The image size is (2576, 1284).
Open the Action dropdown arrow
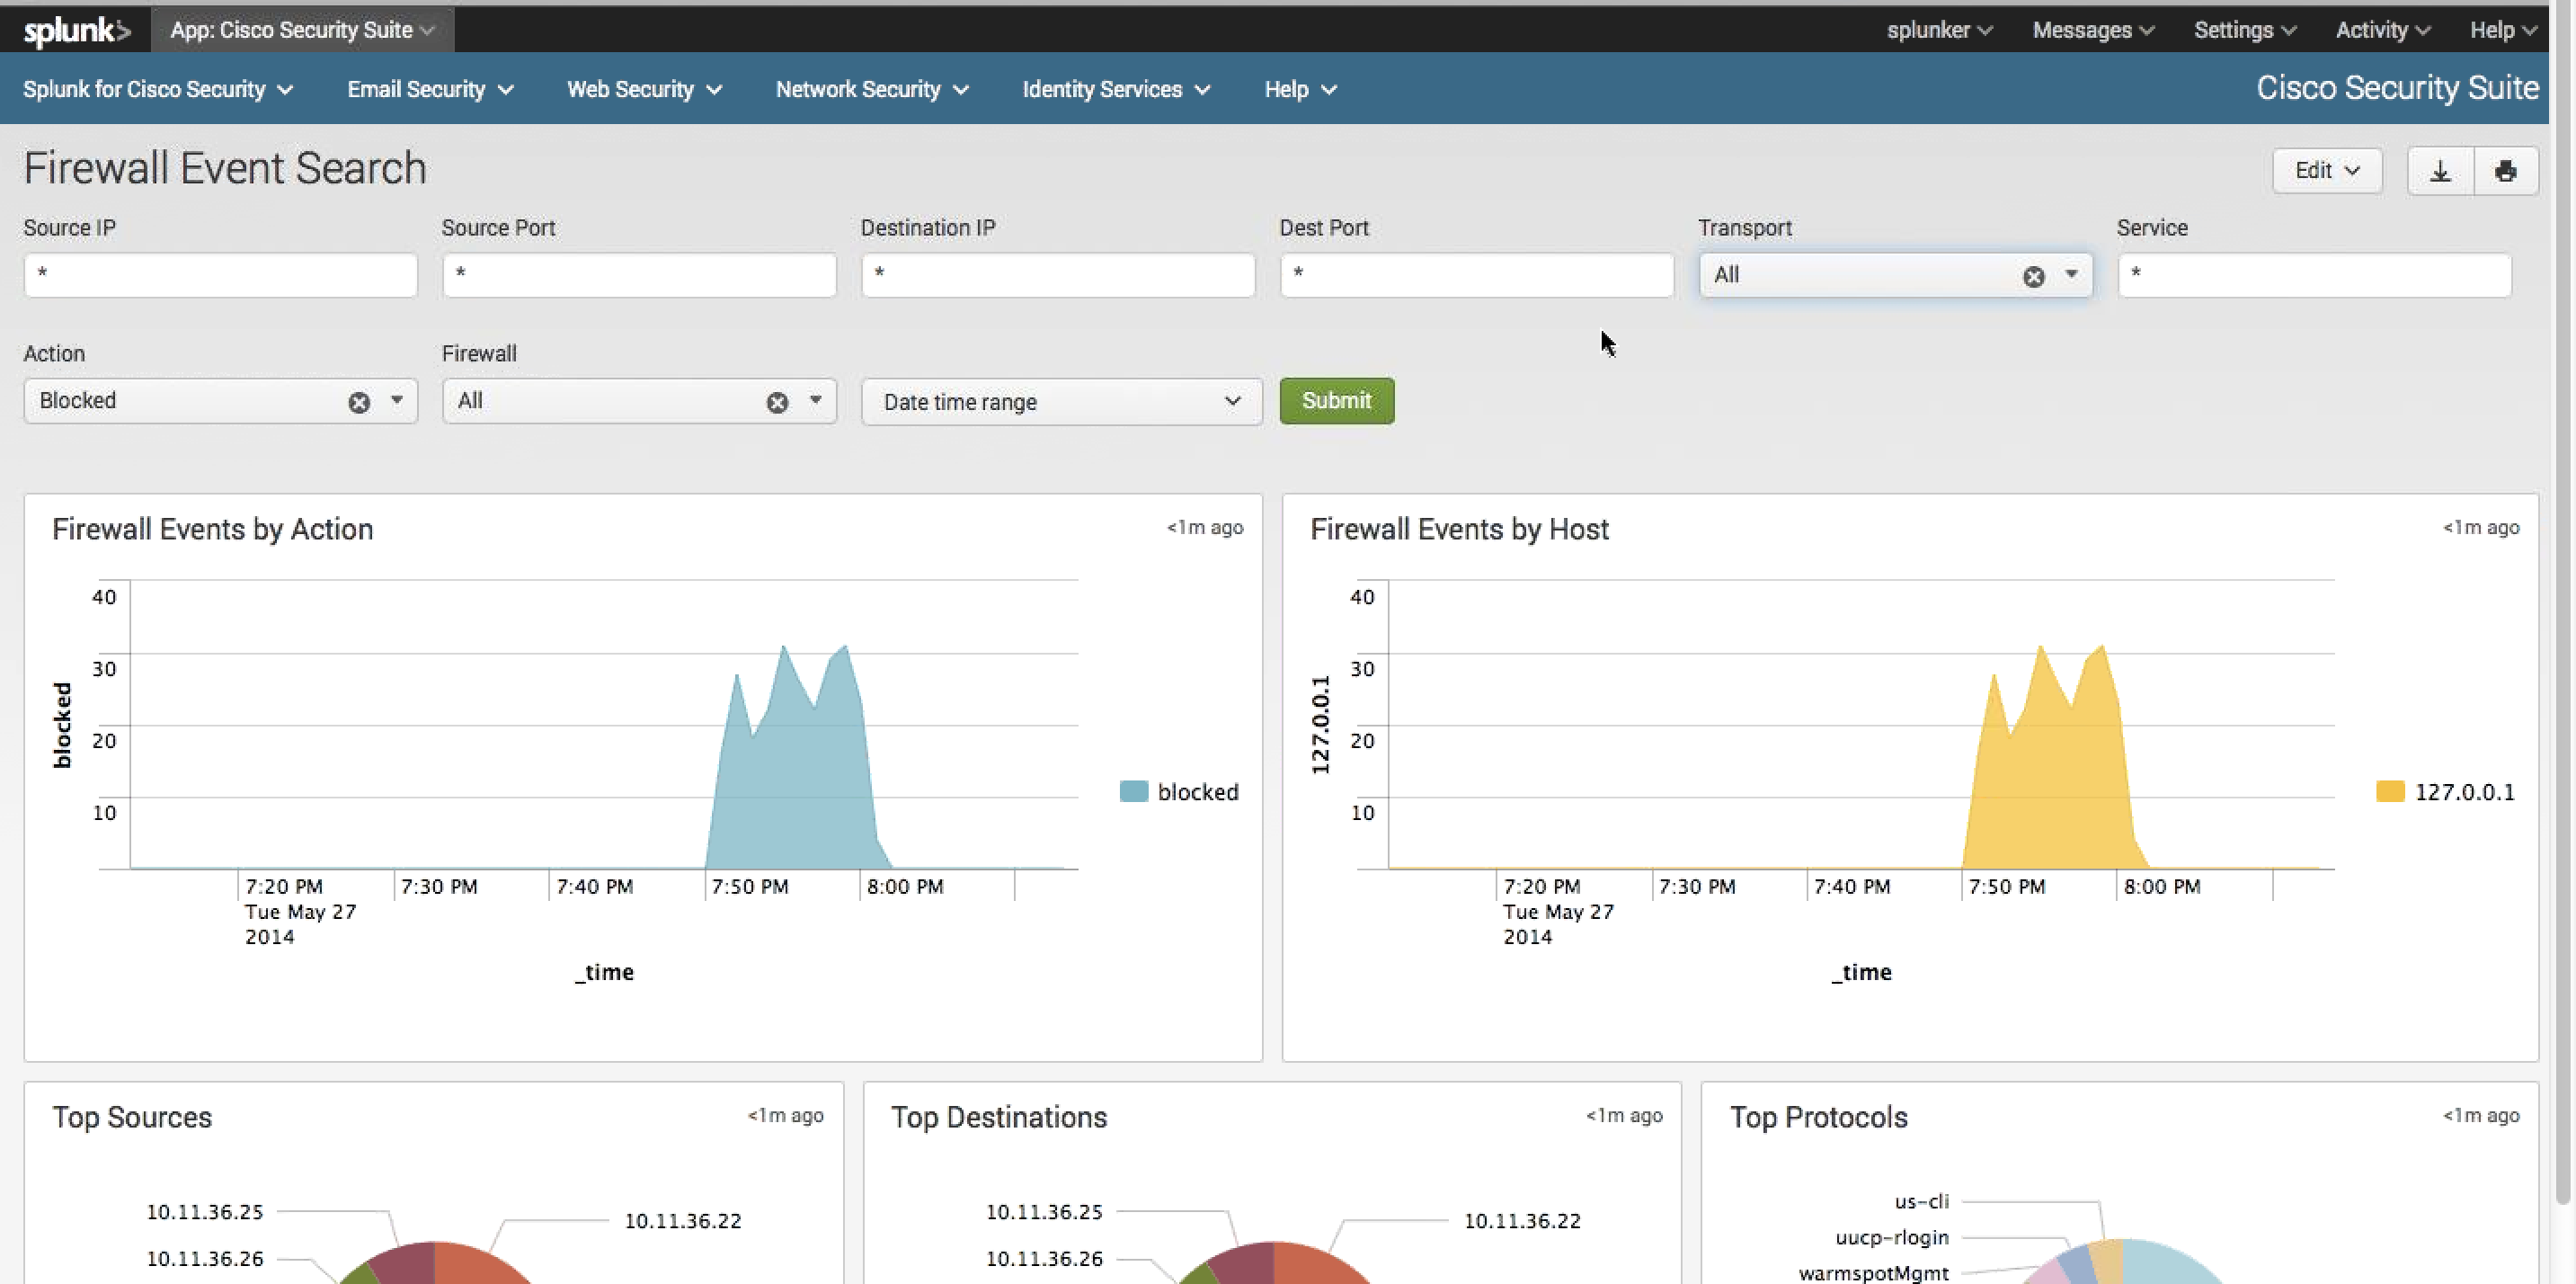(x=397, y=401)
